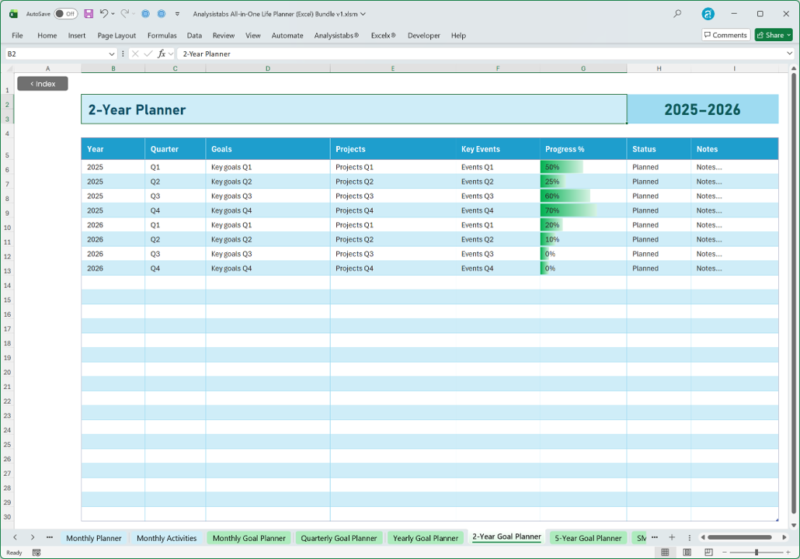Open the Formulas ribbon tab
Viewport: 800px width, 559px height.
161,35
